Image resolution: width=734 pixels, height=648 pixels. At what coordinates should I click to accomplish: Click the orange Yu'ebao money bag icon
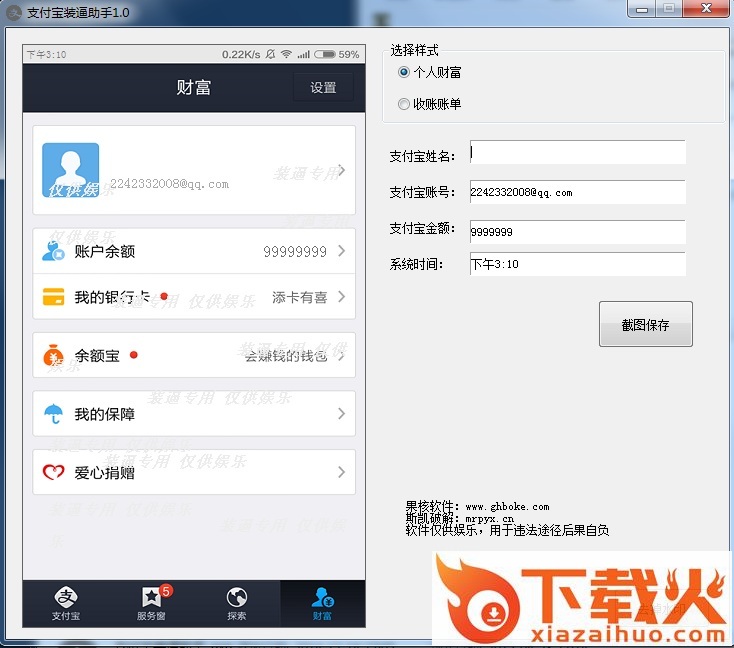tap(53, 355)
